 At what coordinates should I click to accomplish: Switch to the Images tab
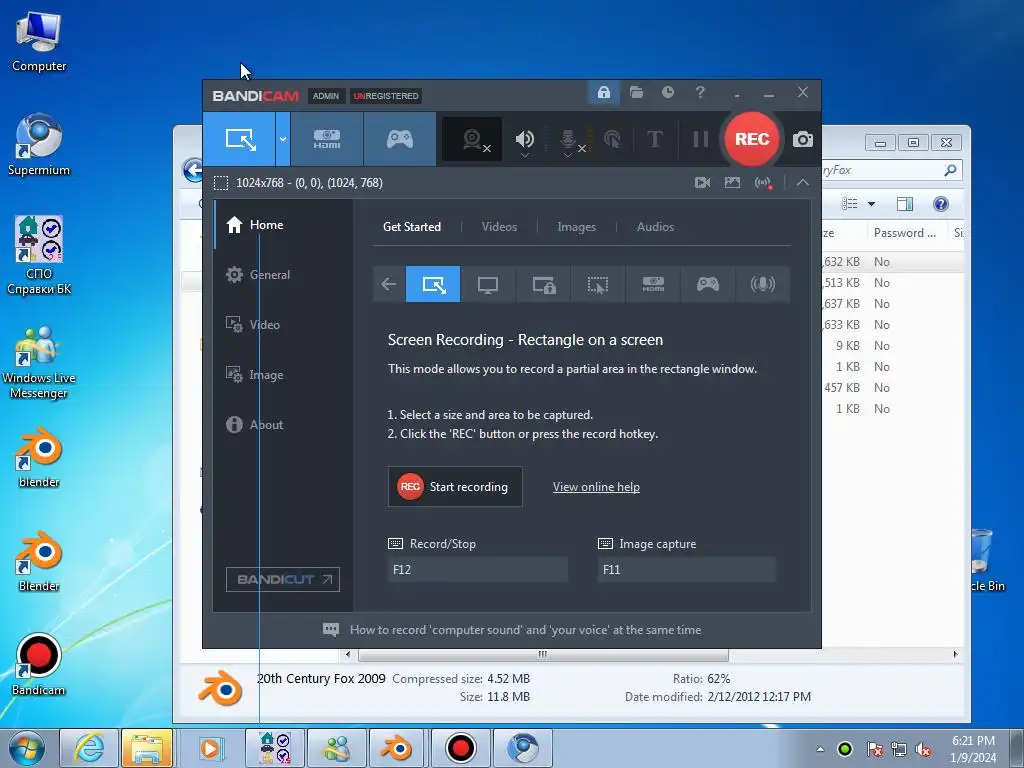576,227
